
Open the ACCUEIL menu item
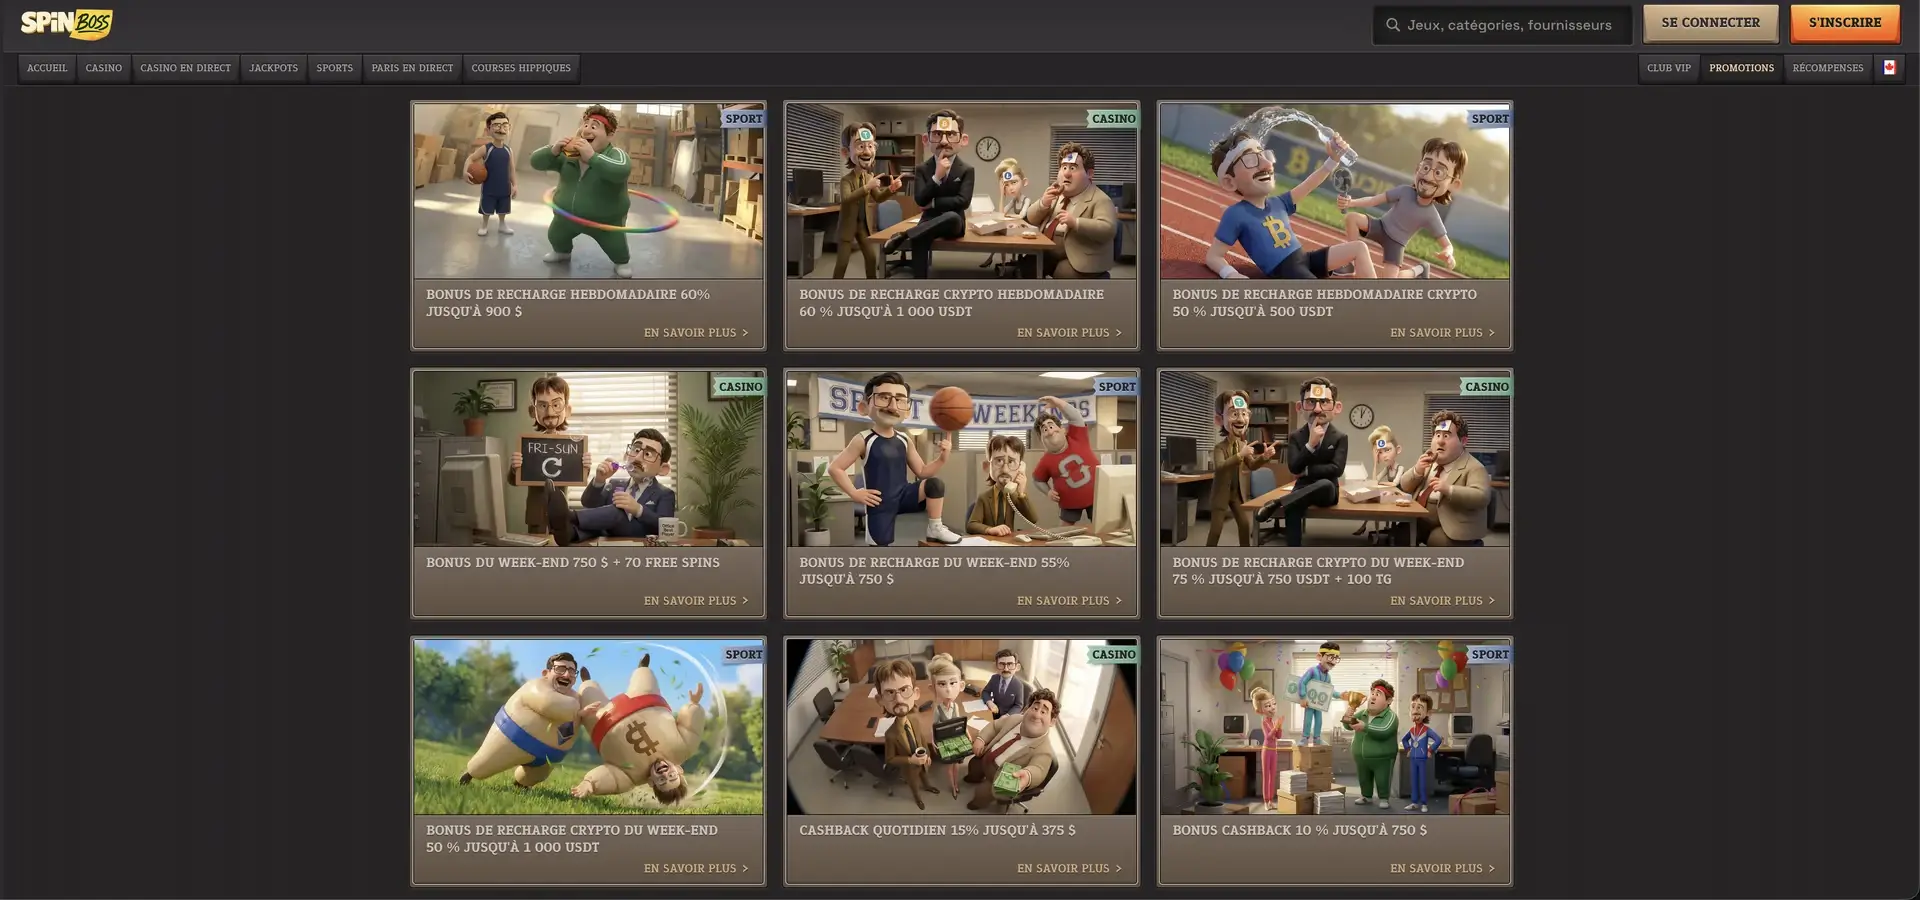pyautogui.click(x=47, y=68)
